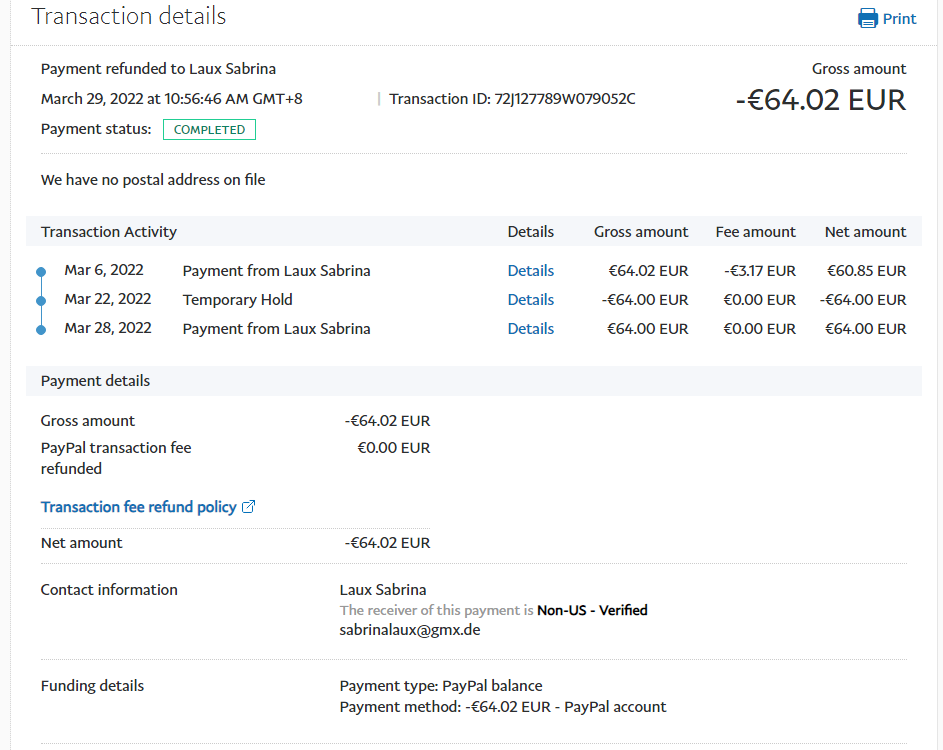Click the COMPLETED payment status badge
This screenshot has height=750, width=943.
(x=209, y=130)
